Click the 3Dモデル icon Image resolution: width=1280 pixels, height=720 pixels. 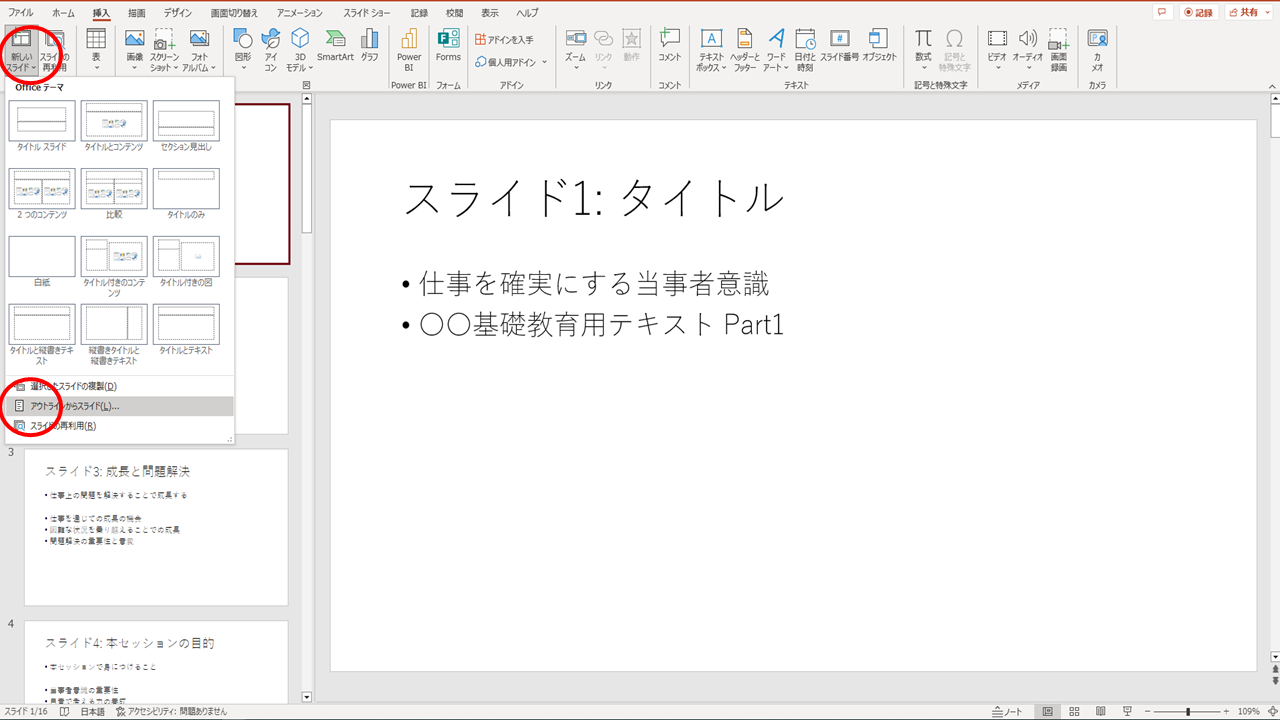pos(299,50)
